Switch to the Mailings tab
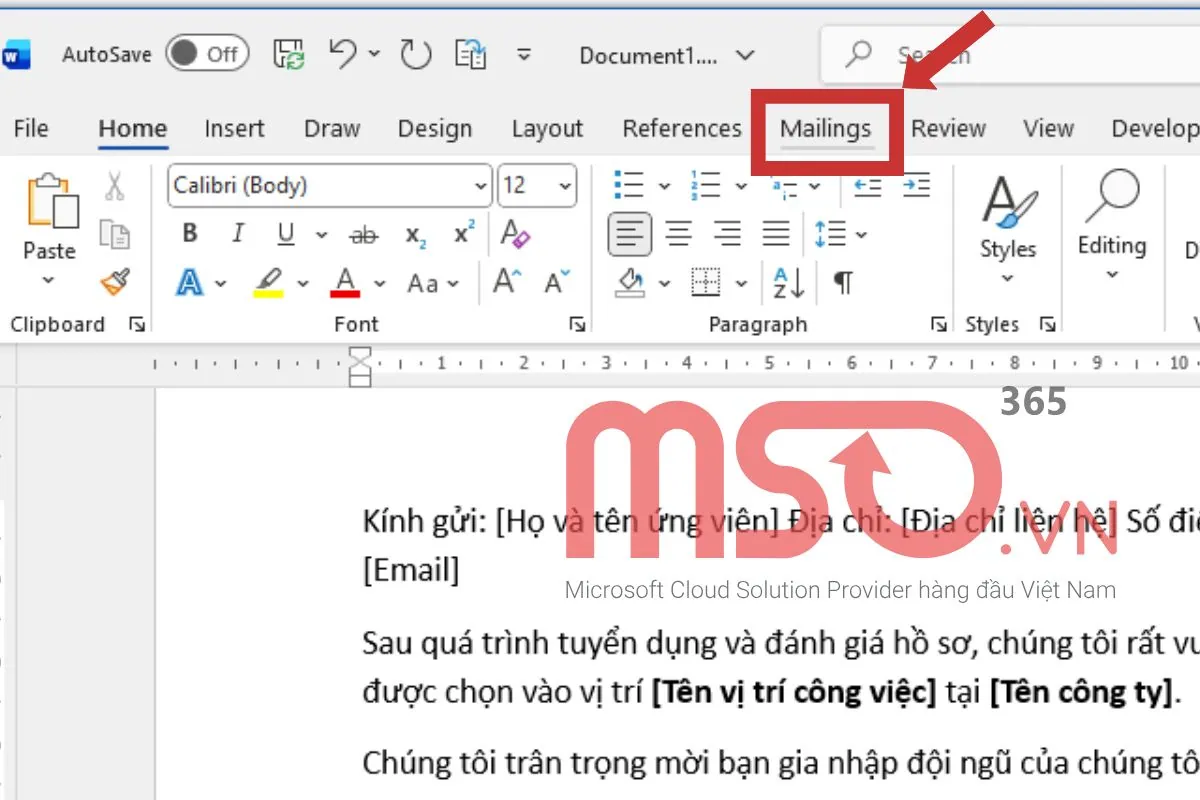The height and width of the screenshot is (800, 1200). [x=826, y=129]
